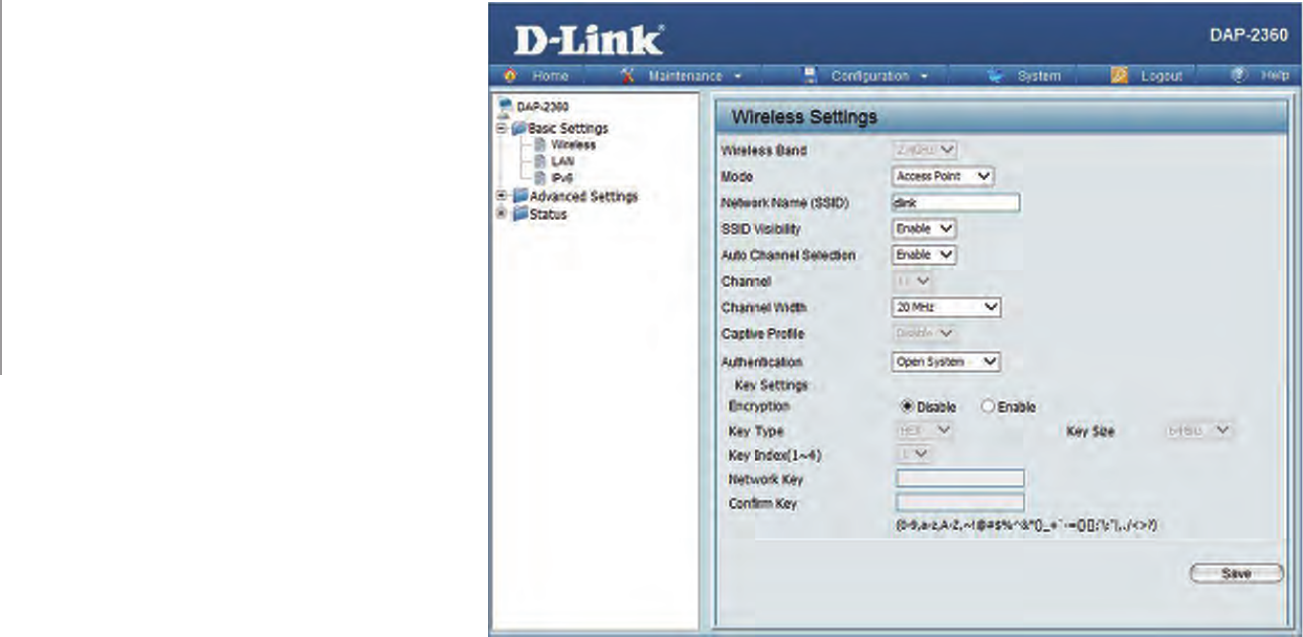This screenshot has height=637, width=1303.
Task: Open the Authentication dropdown showing Open System
Action: [x=946, y=362]
